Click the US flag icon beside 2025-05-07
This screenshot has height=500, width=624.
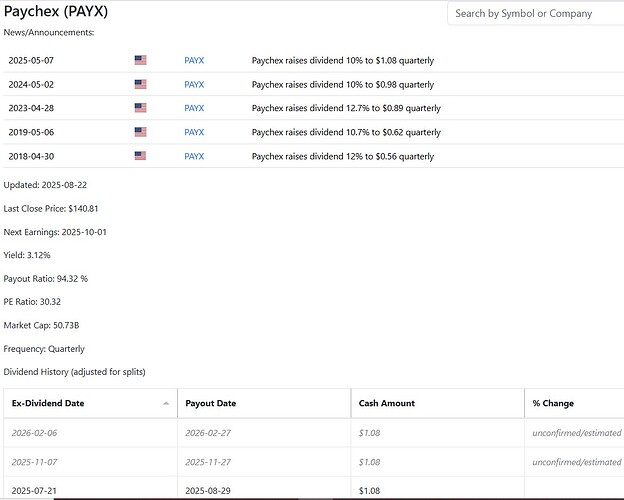(140, 60)
